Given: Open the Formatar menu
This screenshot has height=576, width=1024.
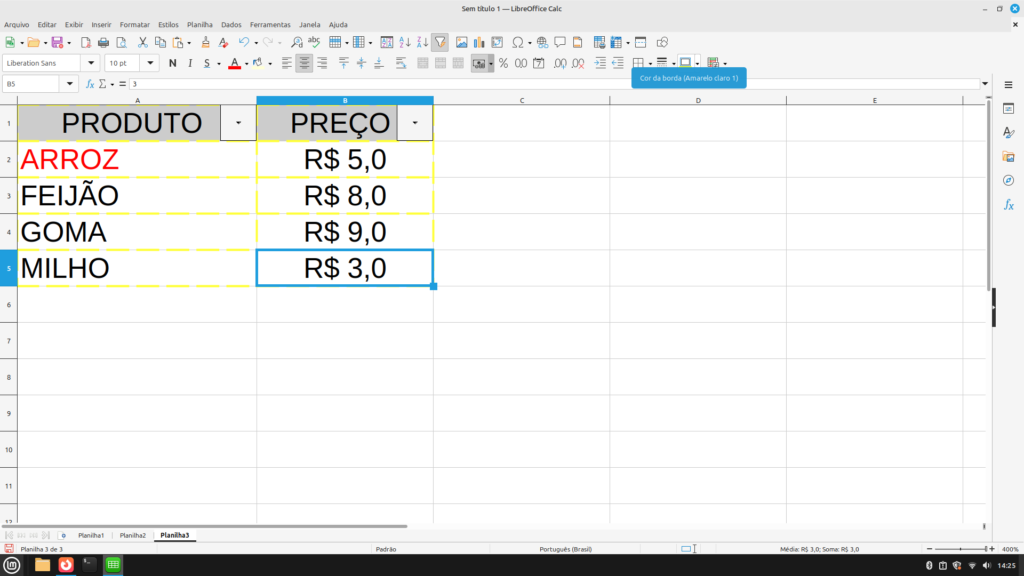Looking at the screenshot, I should (134, 24).
